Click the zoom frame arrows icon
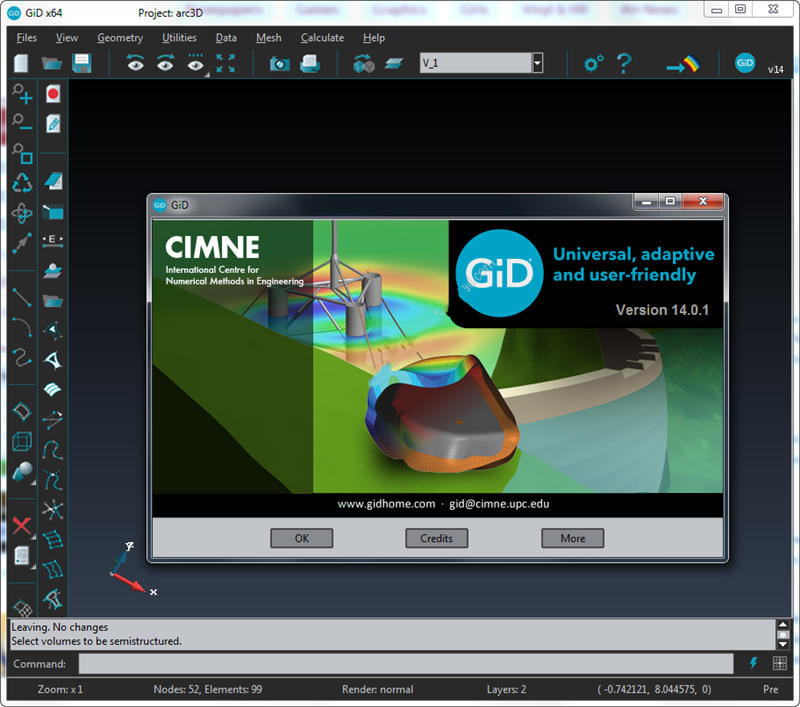800x707 pixels. click(226, 63)
